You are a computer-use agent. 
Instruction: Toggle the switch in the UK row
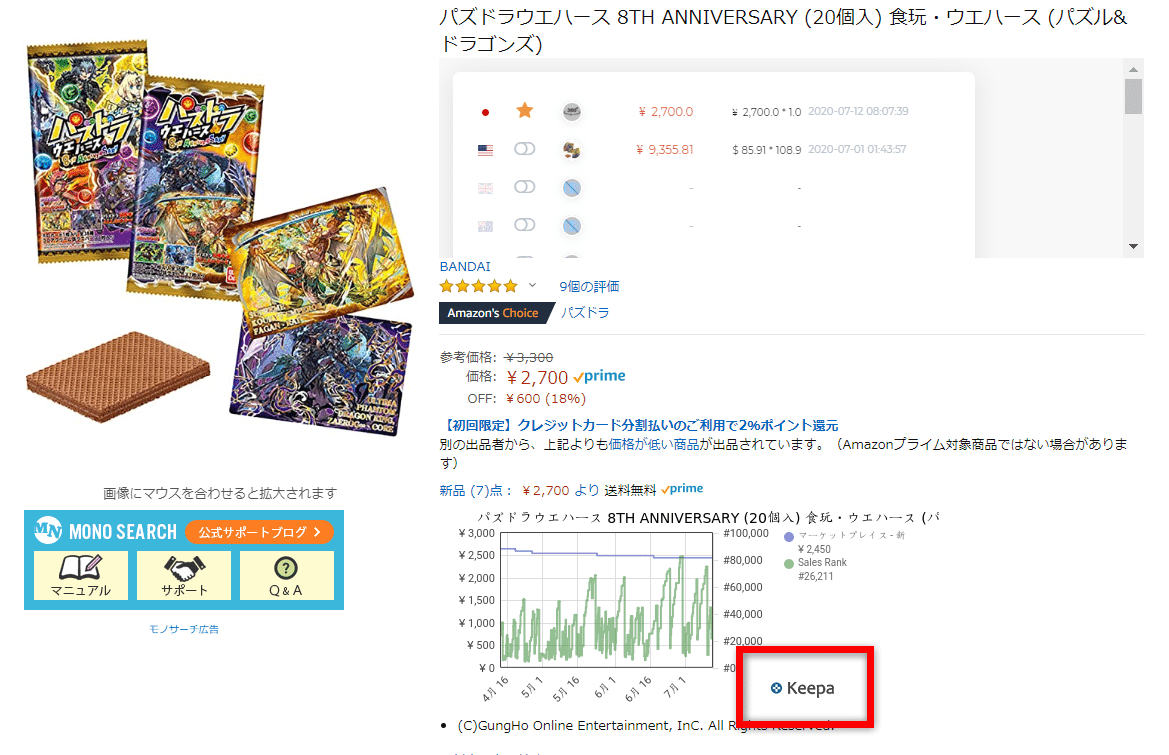(525, 186)
